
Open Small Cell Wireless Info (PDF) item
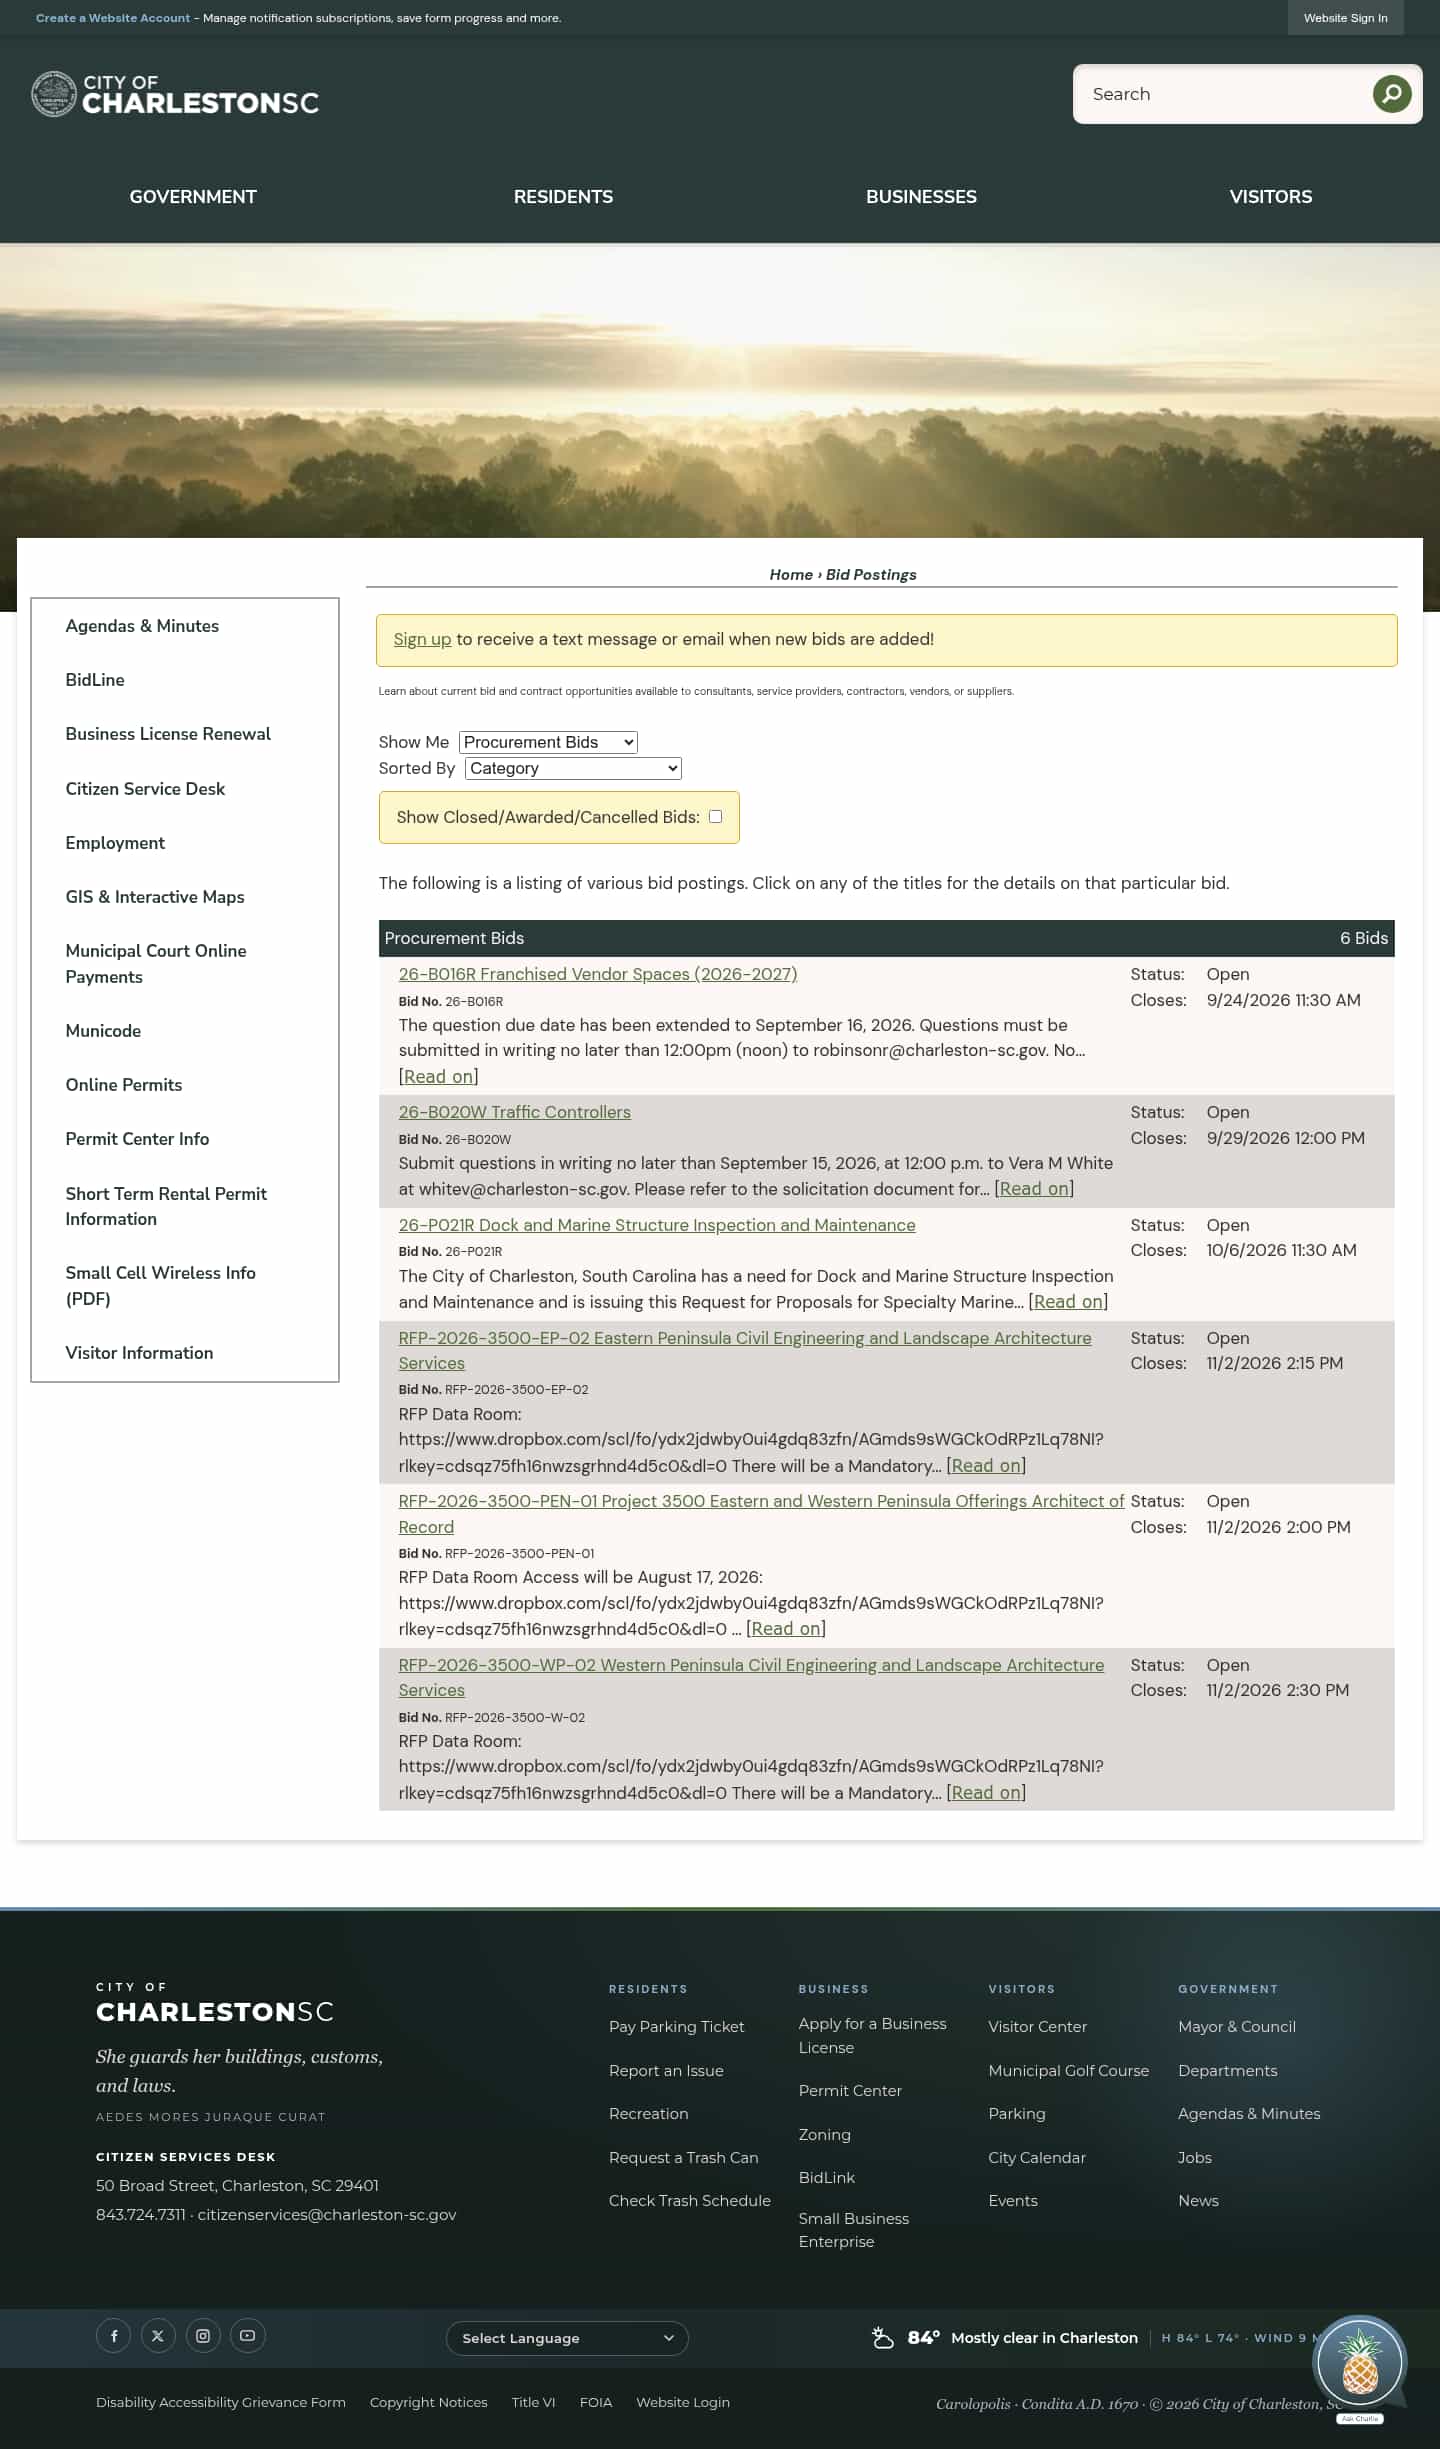click(160, 1286)
